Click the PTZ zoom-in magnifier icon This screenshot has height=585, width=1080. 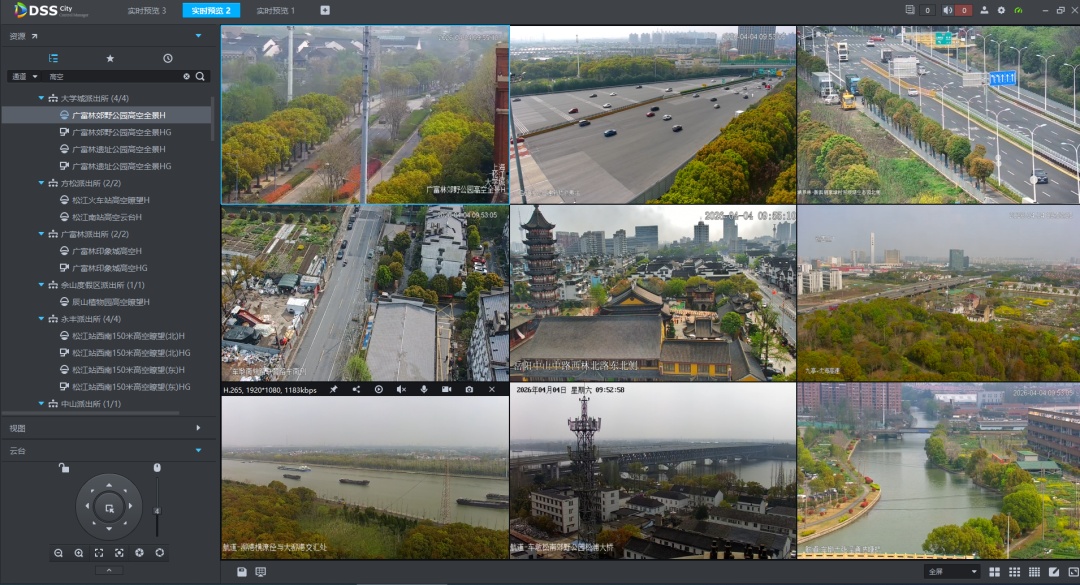click(x=79, y=553)
